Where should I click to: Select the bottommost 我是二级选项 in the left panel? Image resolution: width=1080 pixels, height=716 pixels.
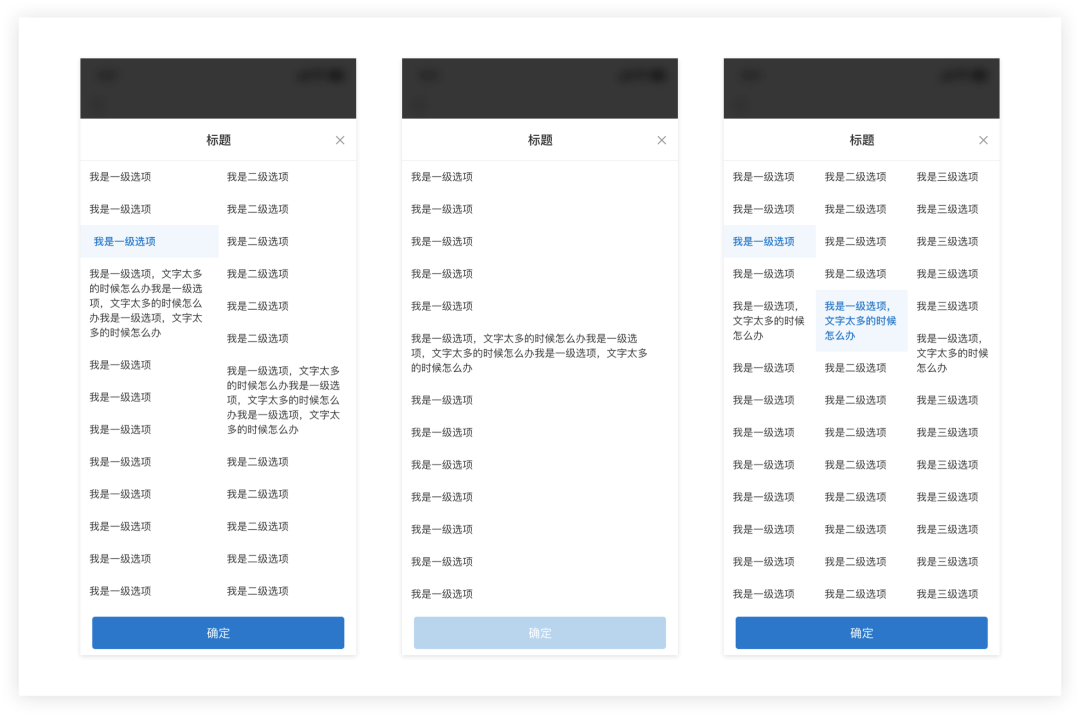(258, 591)
